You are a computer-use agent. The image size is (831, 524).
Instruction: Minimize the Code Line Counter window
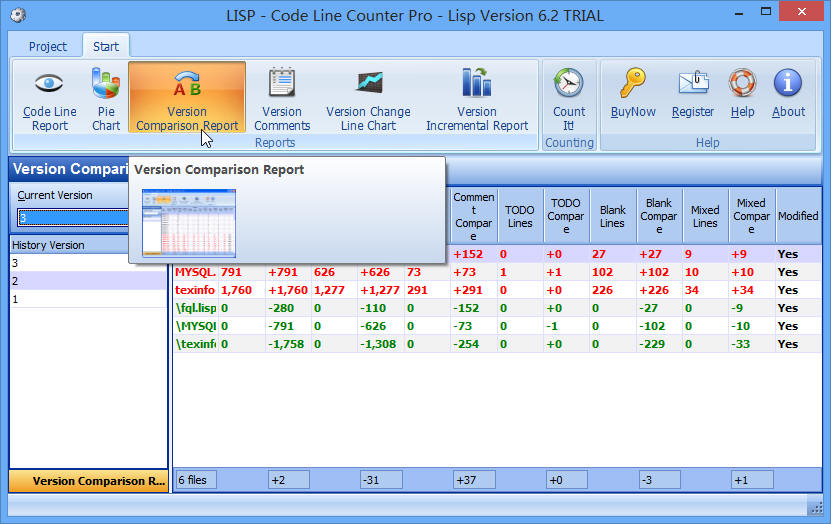pyautogui.click(x=739, y=11)
